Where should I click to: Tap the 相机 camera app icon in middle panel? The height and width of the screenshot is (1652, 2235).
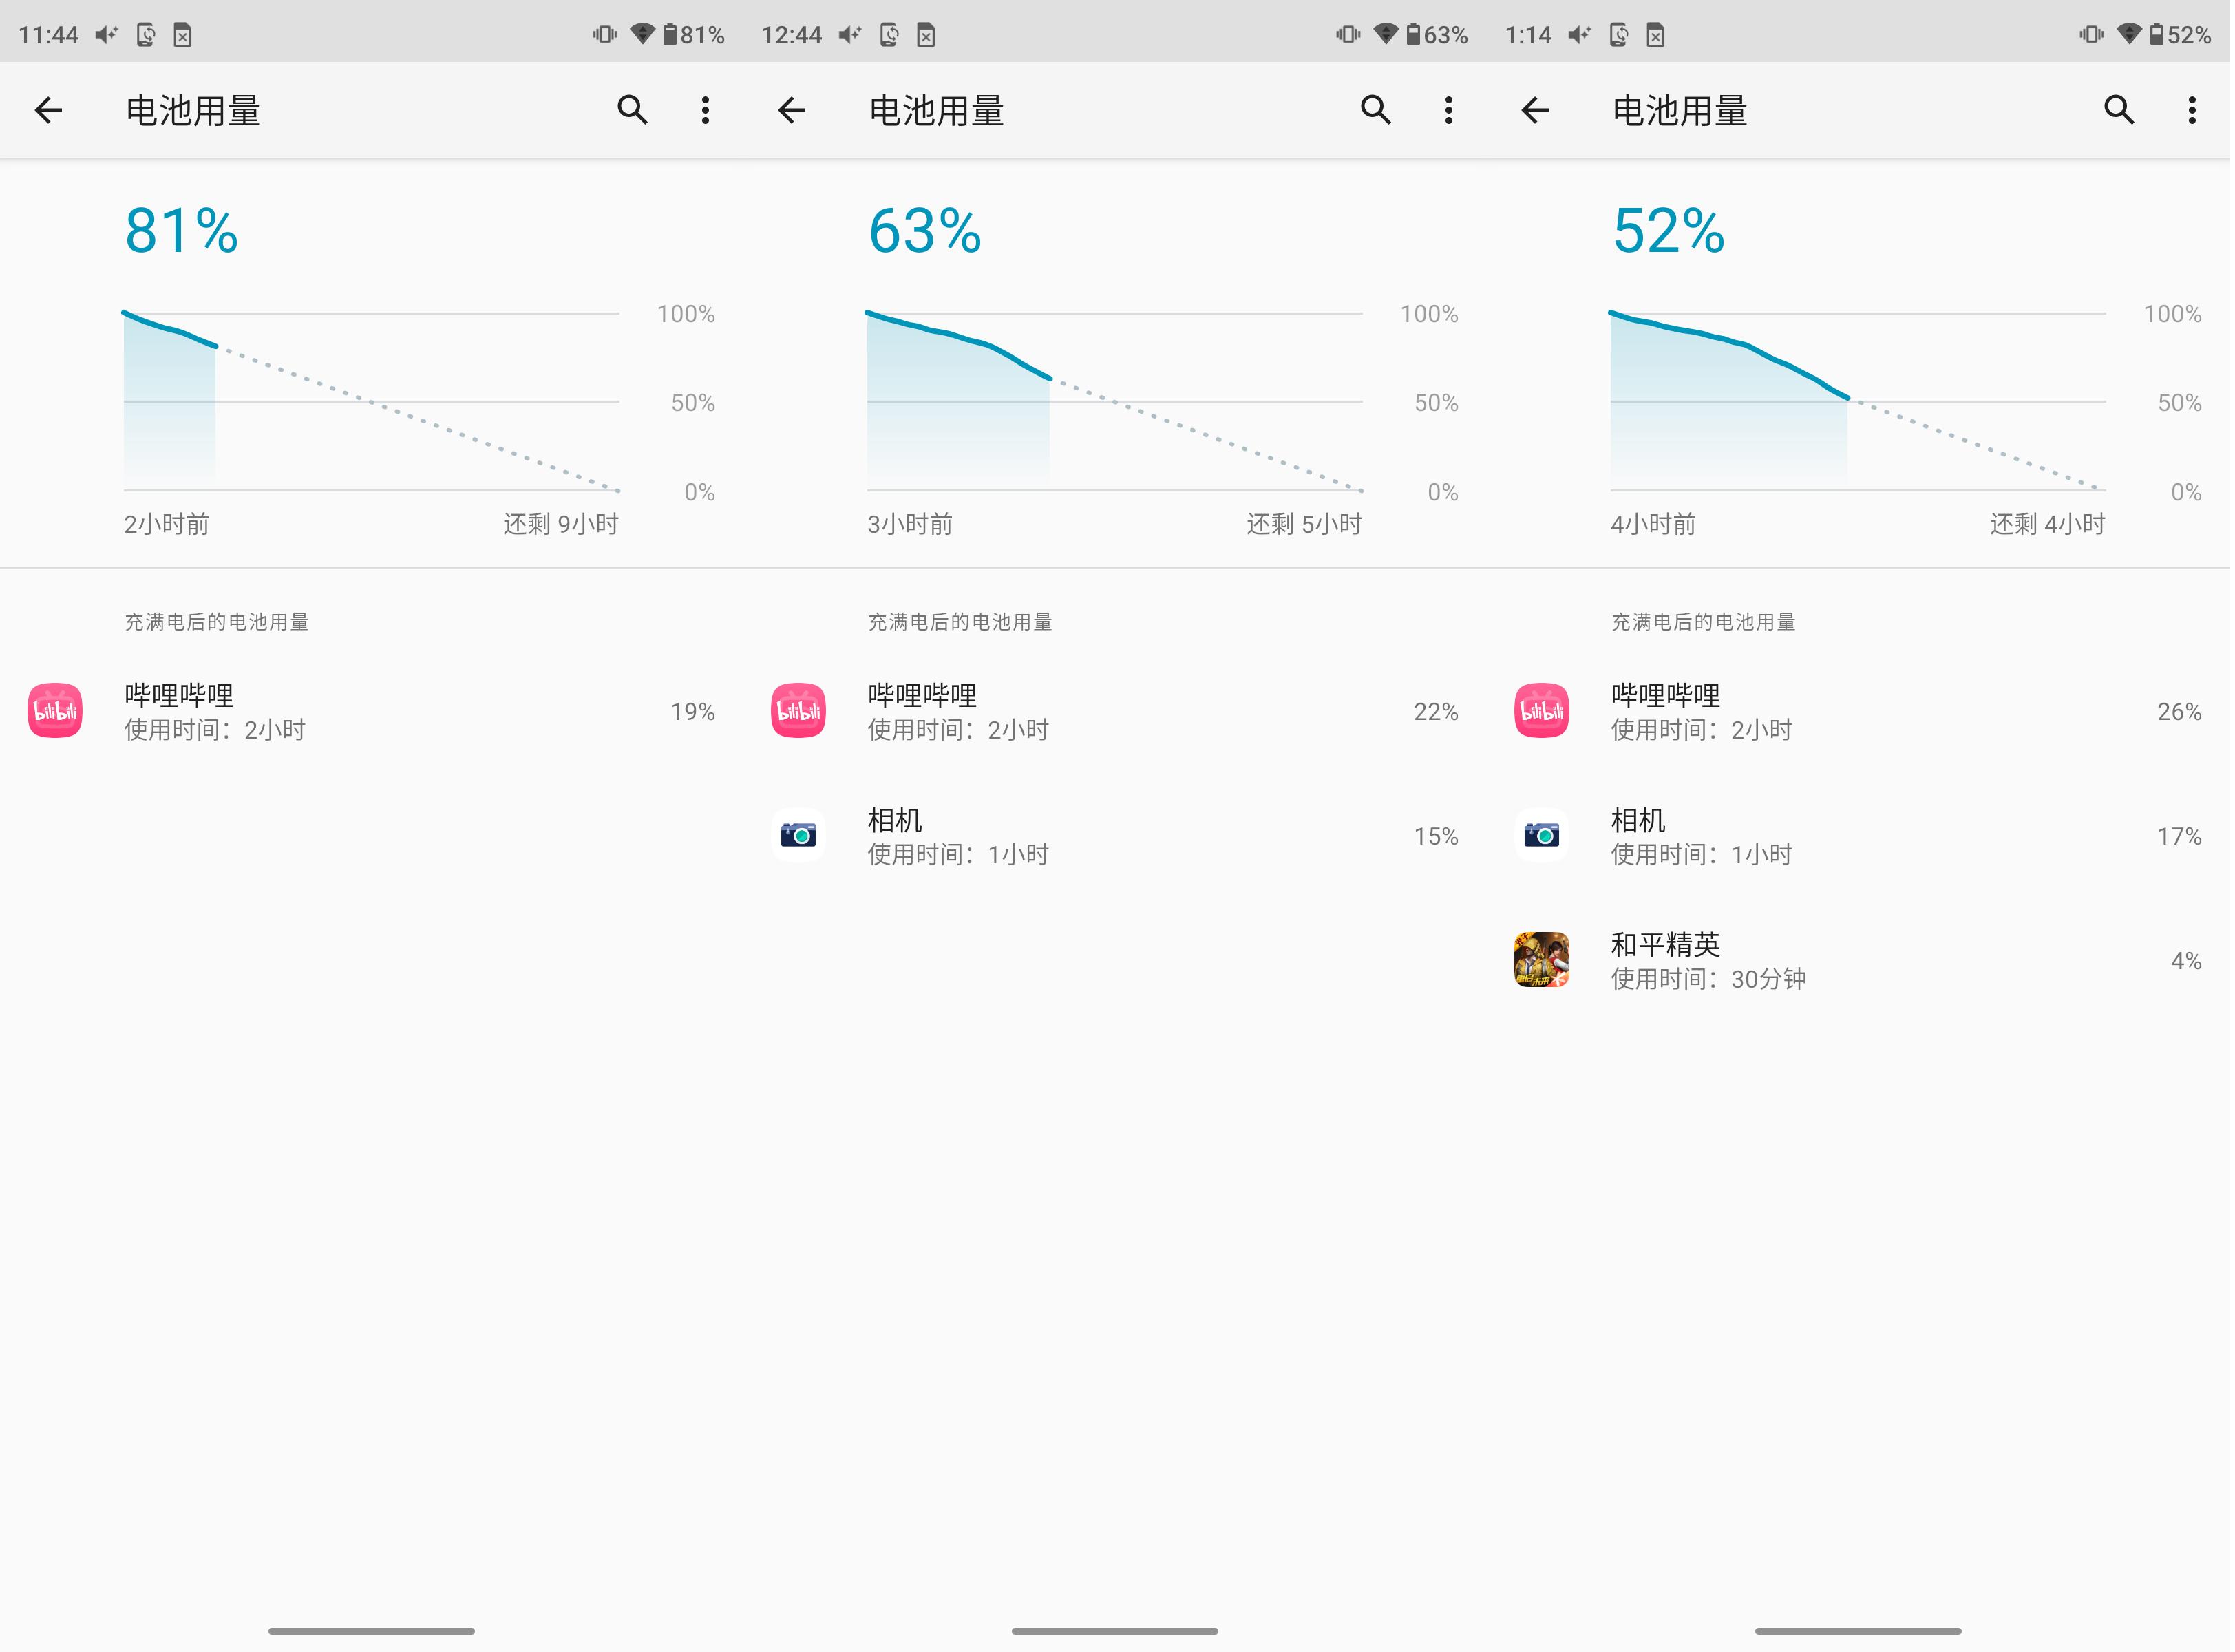pos(798,835)
